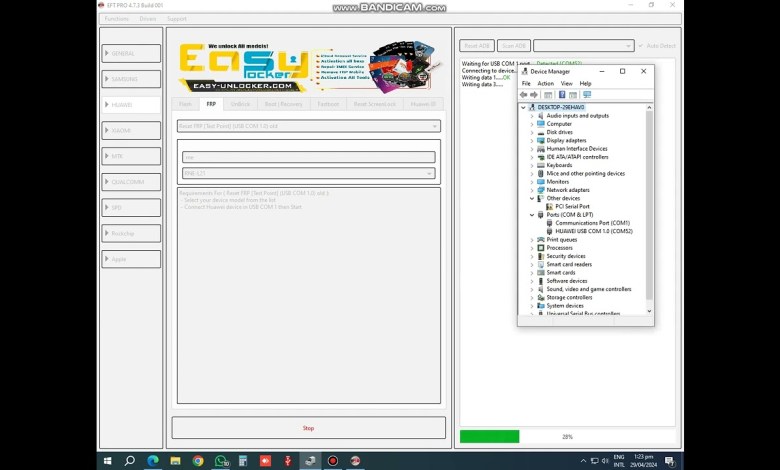Open Microsoft Edge from the taskbar
Viewport: 780px width, 470px height.
coord(153,461)
